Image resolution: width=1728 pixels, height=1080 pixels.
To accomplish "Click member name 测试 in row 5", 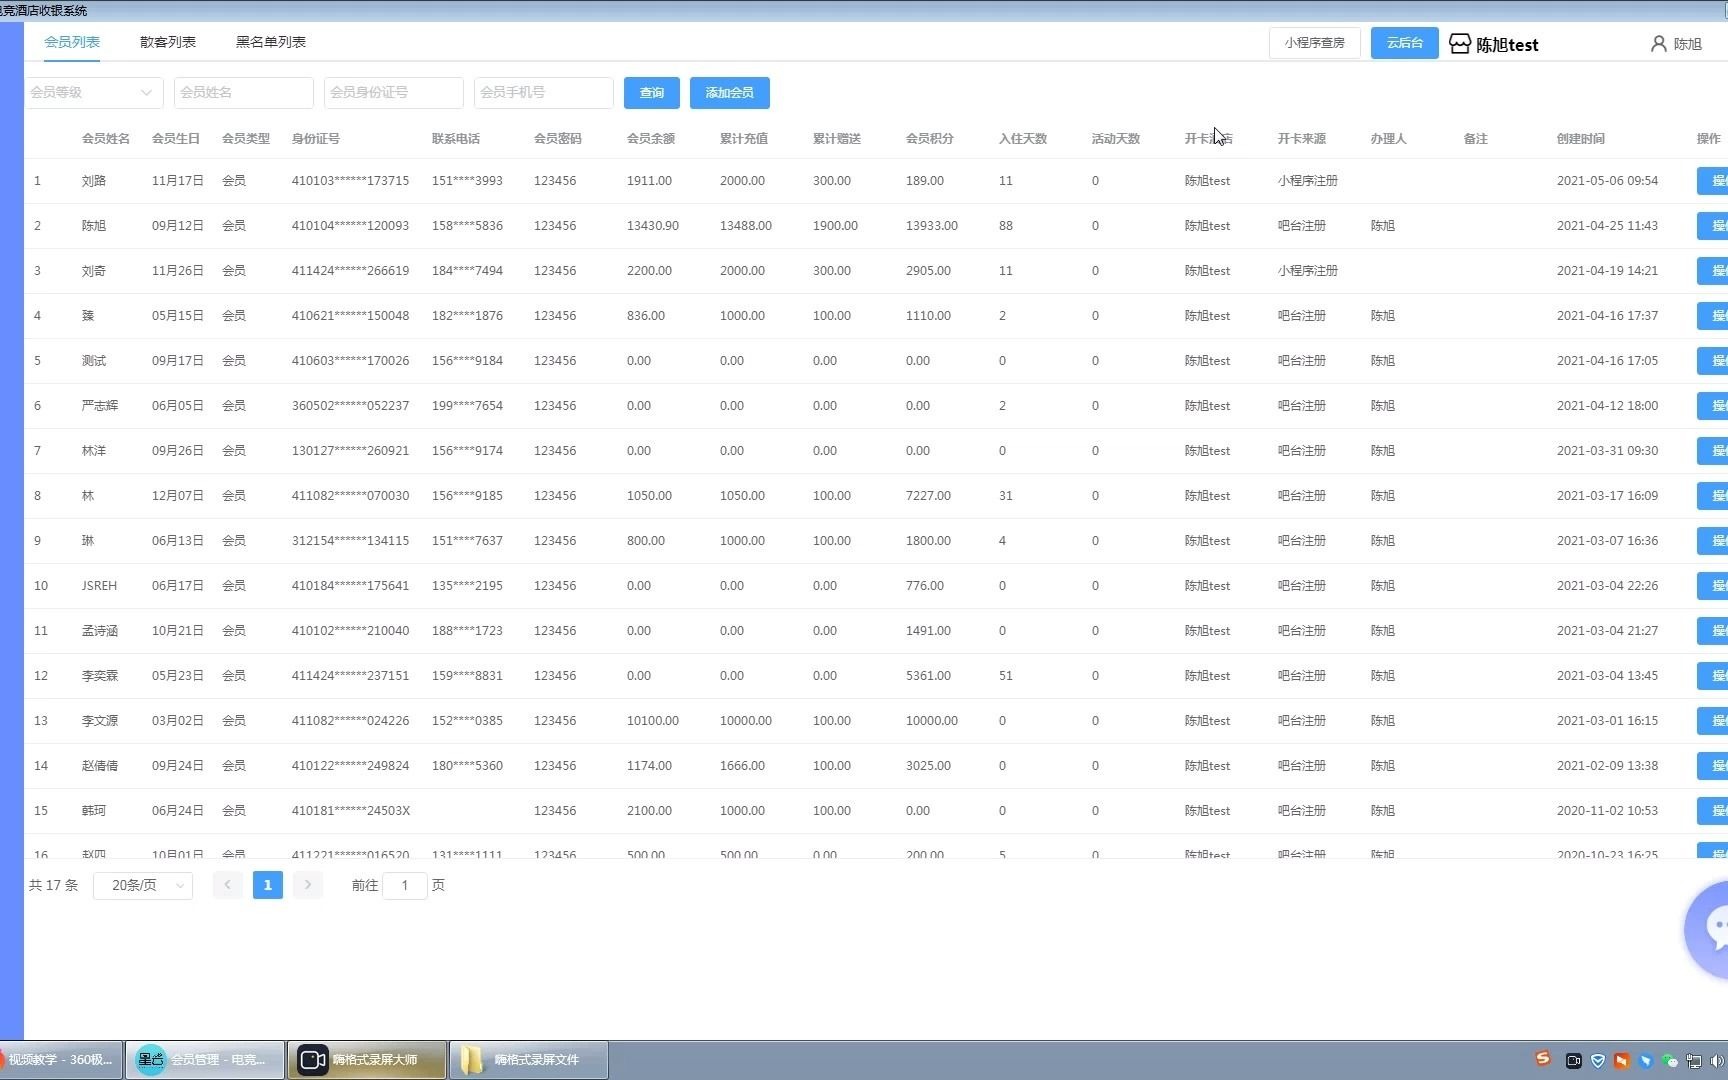I will (94, 361).
